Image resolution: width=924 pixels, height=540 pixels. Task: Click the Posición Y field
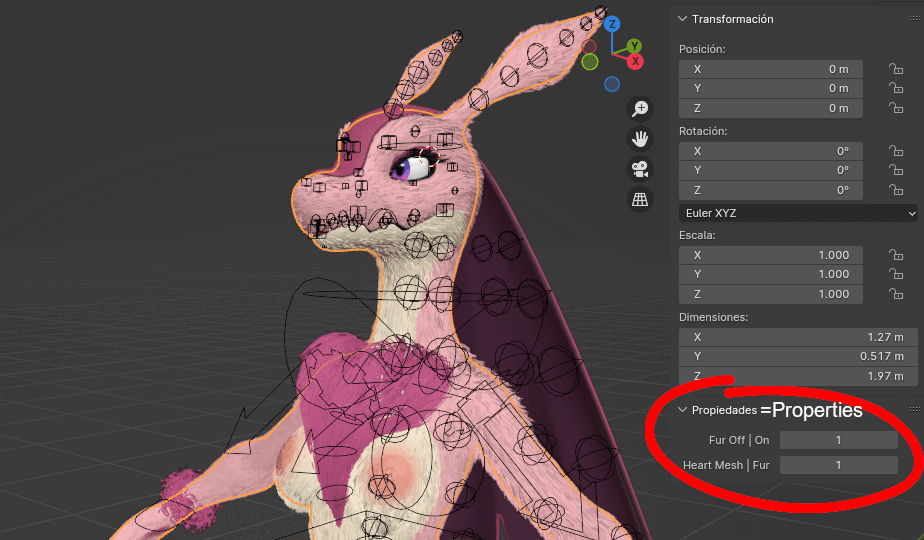point(771,88)
